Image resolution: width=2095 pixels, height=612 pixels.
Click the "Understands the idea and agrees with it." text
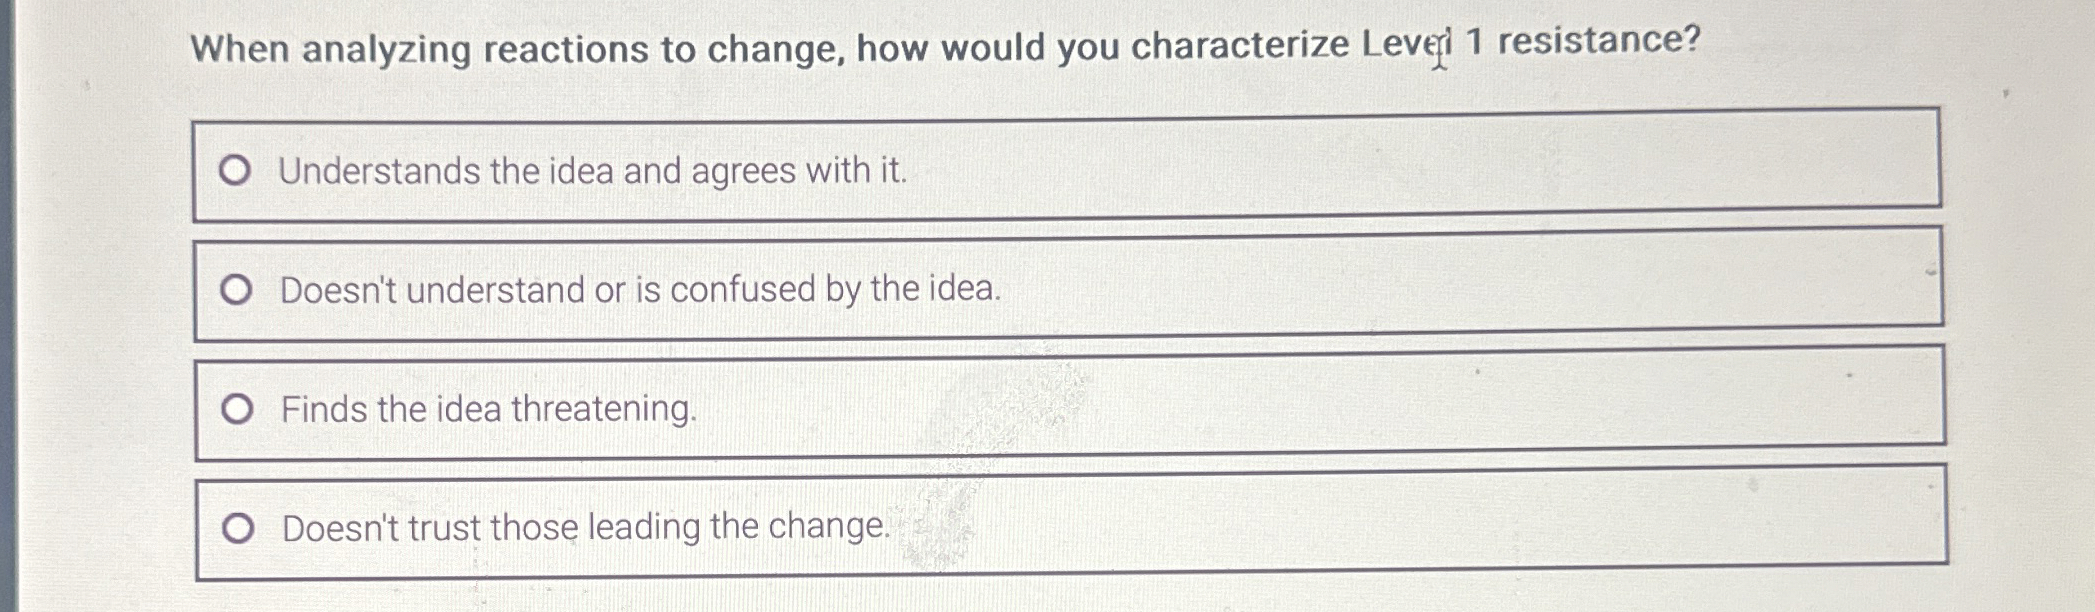[x=592, y=171]
